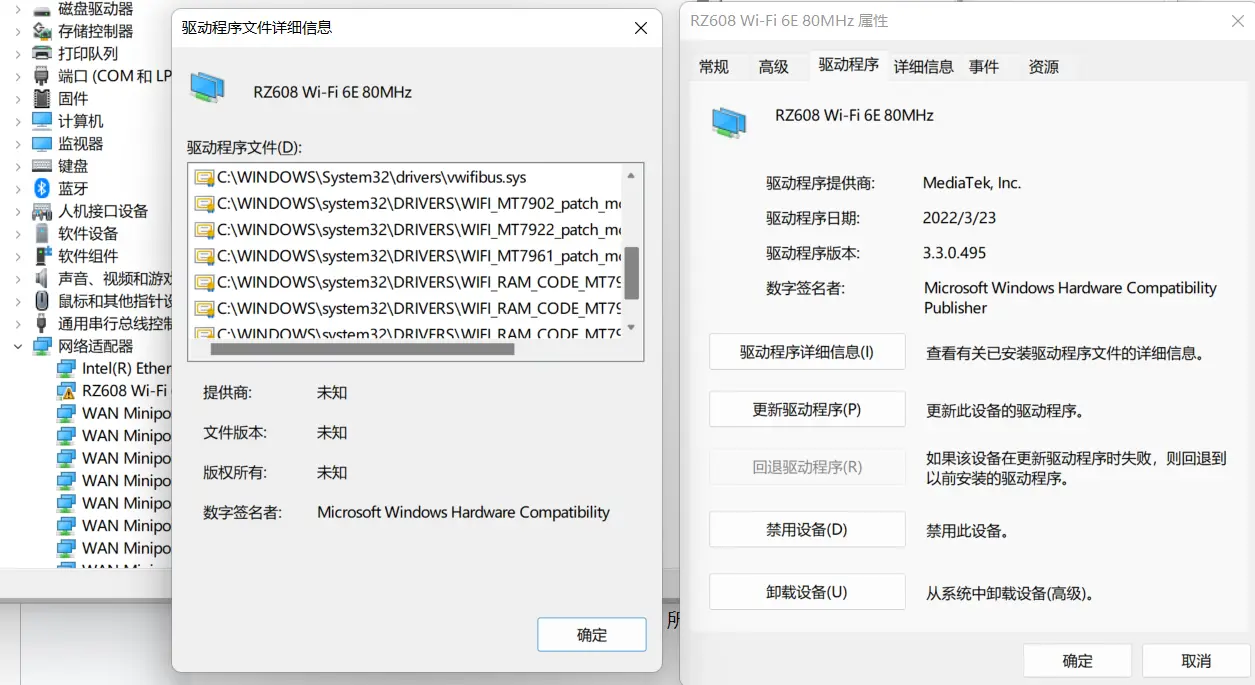Click the keyboard (键盘) device icon

click(x=42, y=166)
